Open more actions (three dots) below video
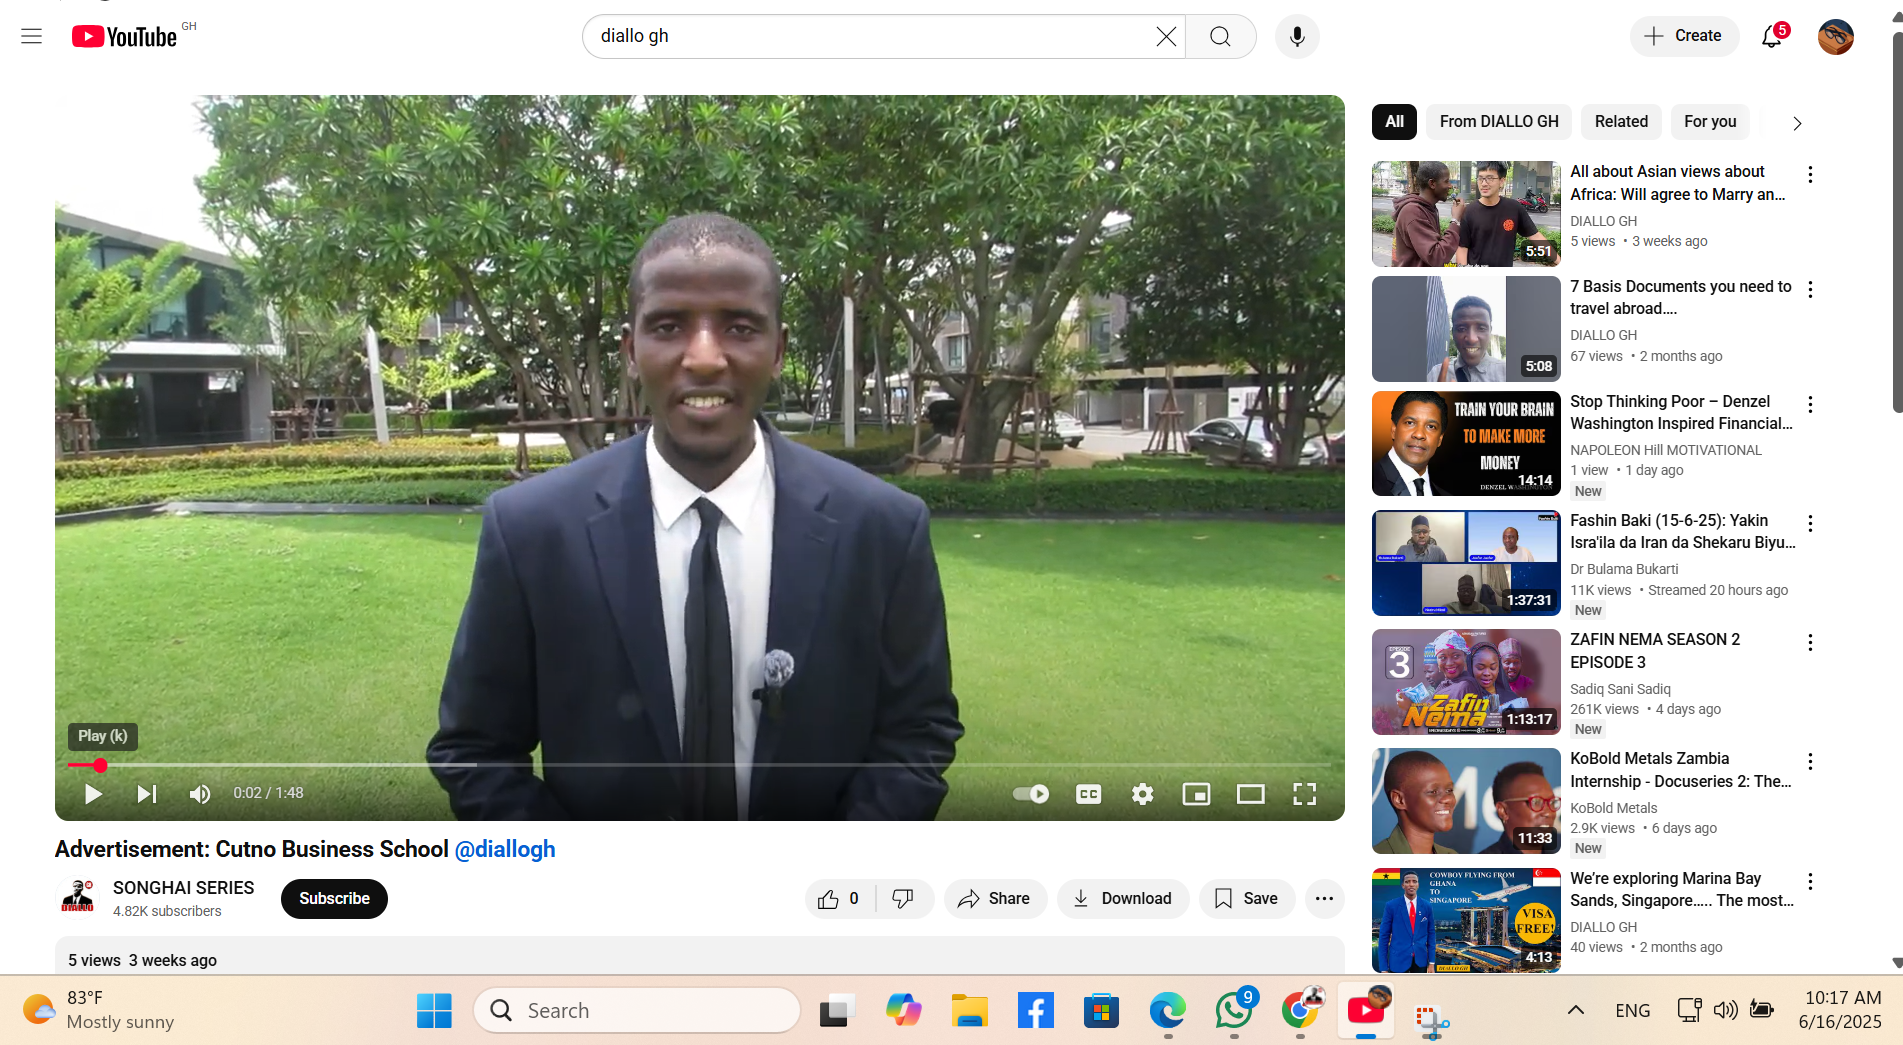Screen dimensions: 1903x1045 coord(1324,899)
